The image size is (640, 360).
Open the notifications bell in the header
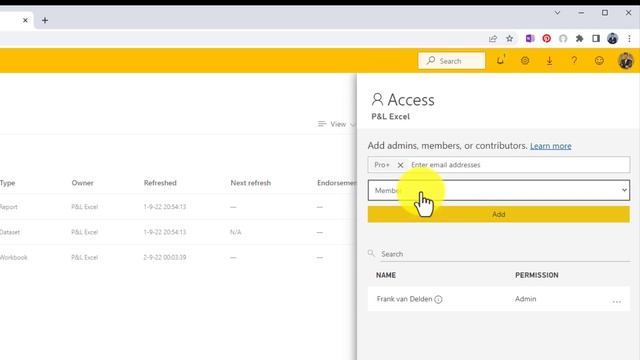tap(500, 60)
